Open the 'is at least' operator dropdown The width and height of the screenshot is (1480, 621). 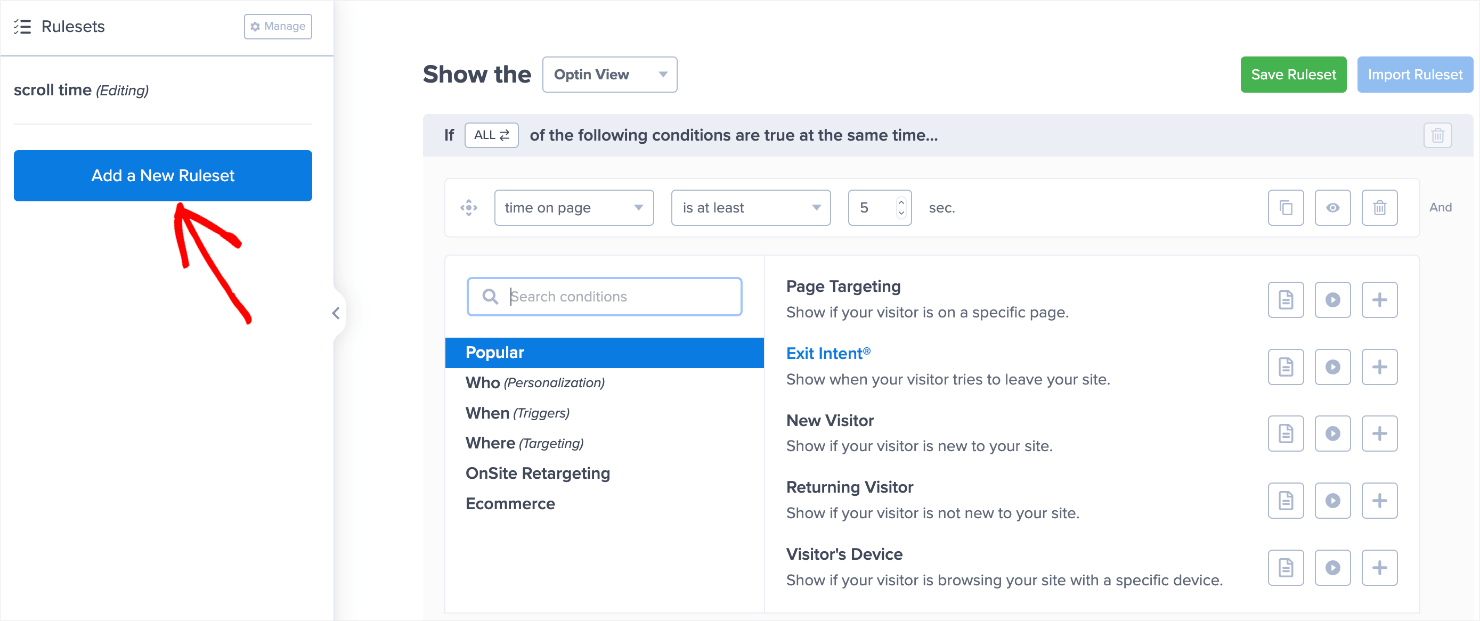pos(750,208)
